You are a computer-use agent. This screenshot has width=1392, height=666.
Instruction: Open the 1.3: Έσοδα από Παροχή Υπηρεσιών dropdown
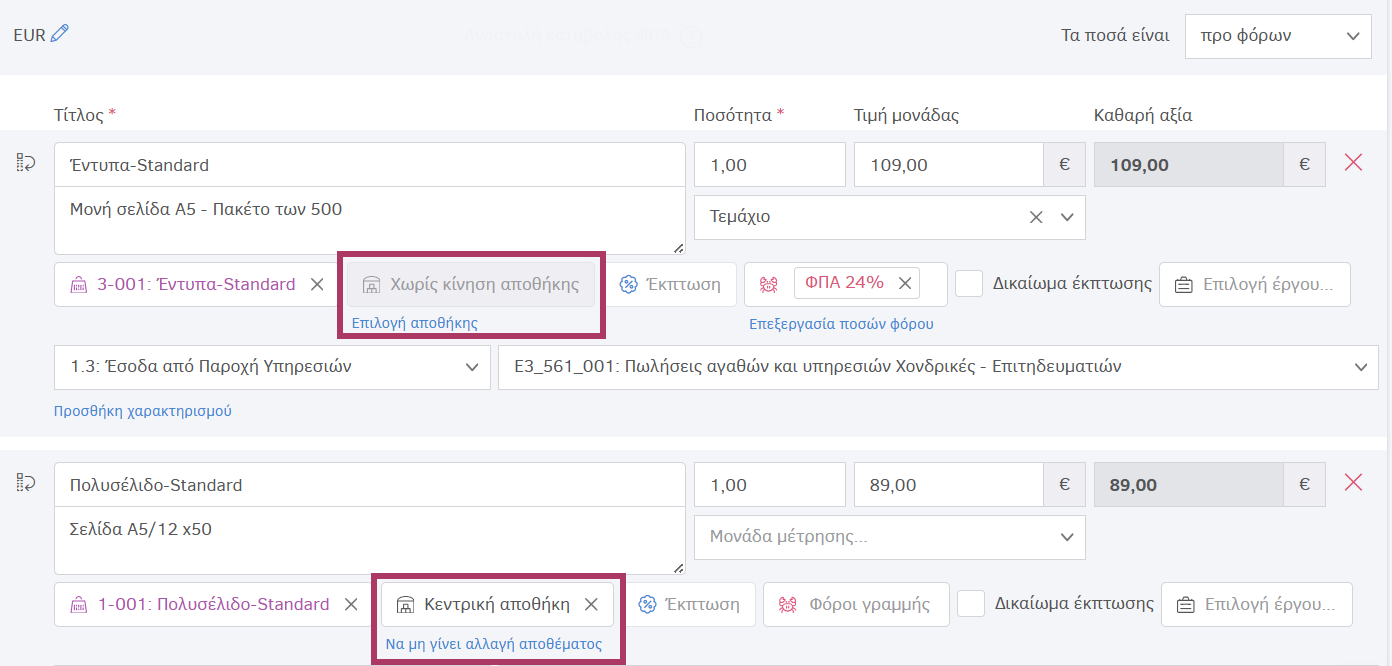point(272,367)
